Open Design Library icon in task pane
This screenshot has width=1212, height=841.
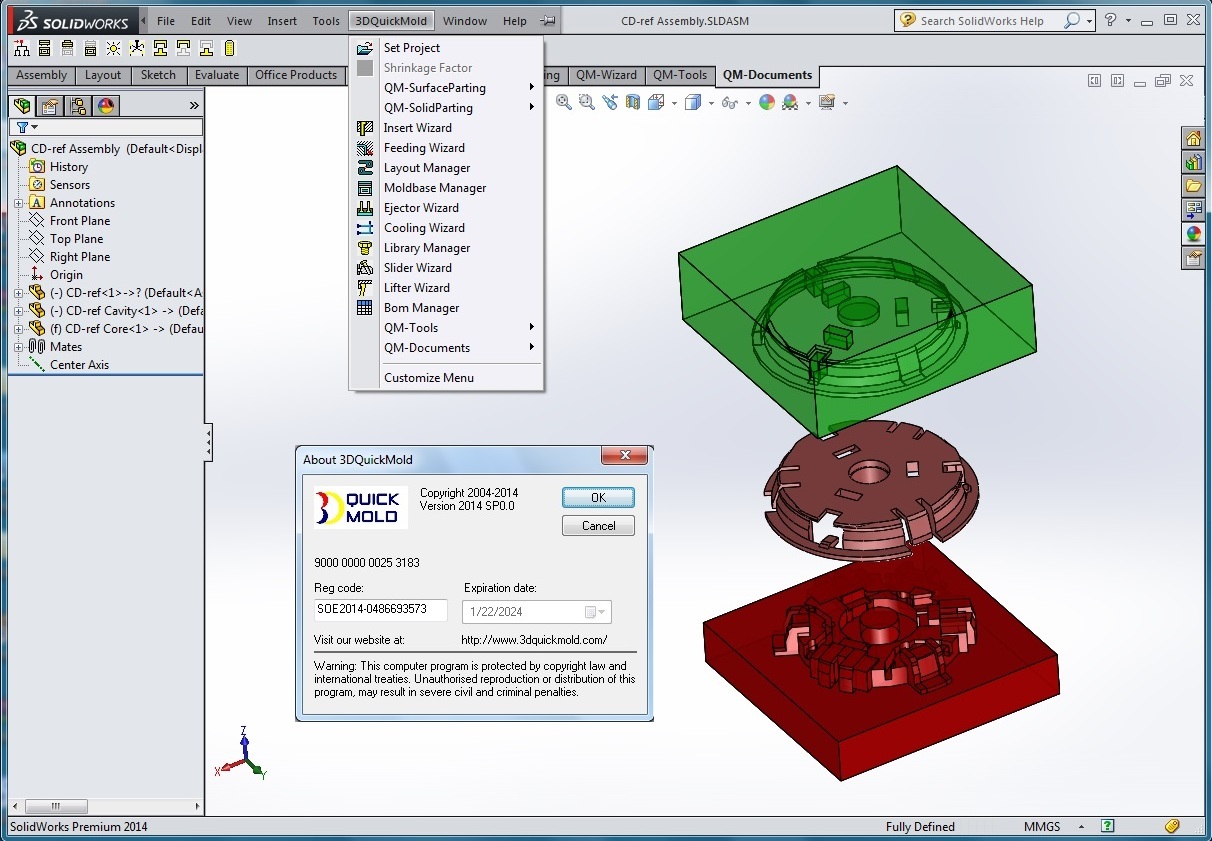[x=1193, y=162]
